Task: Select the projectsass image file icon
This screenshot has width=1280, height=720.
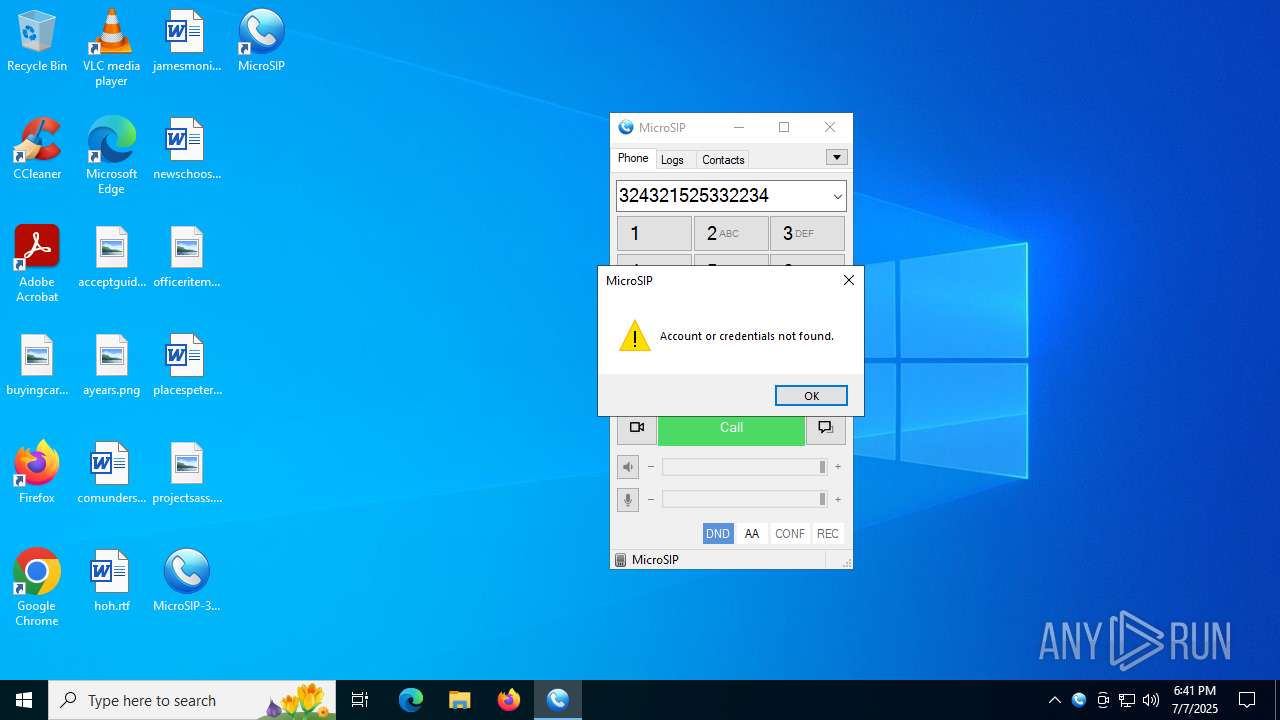Action: [186, 474]
